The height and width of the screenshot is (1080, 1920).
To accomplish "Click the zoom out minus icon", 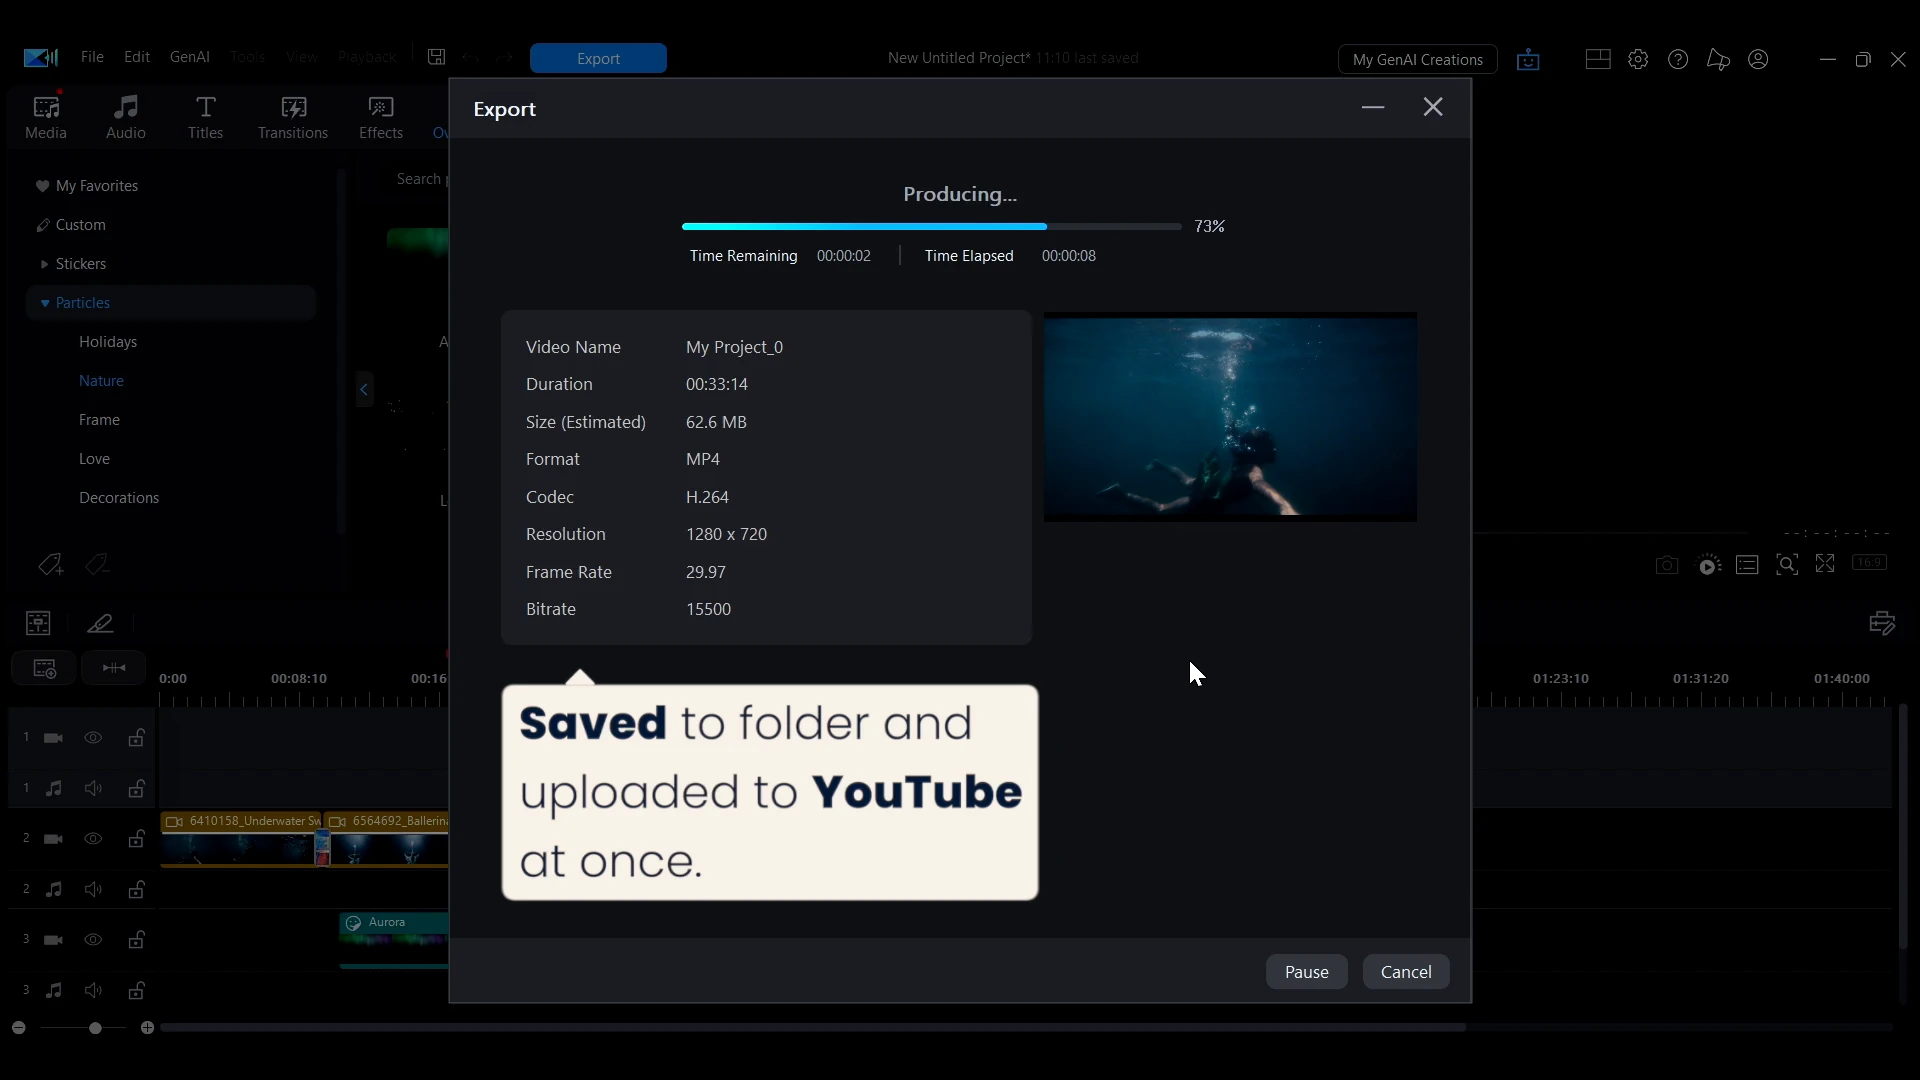I will pyautogui.click(x=18, y=1028).
